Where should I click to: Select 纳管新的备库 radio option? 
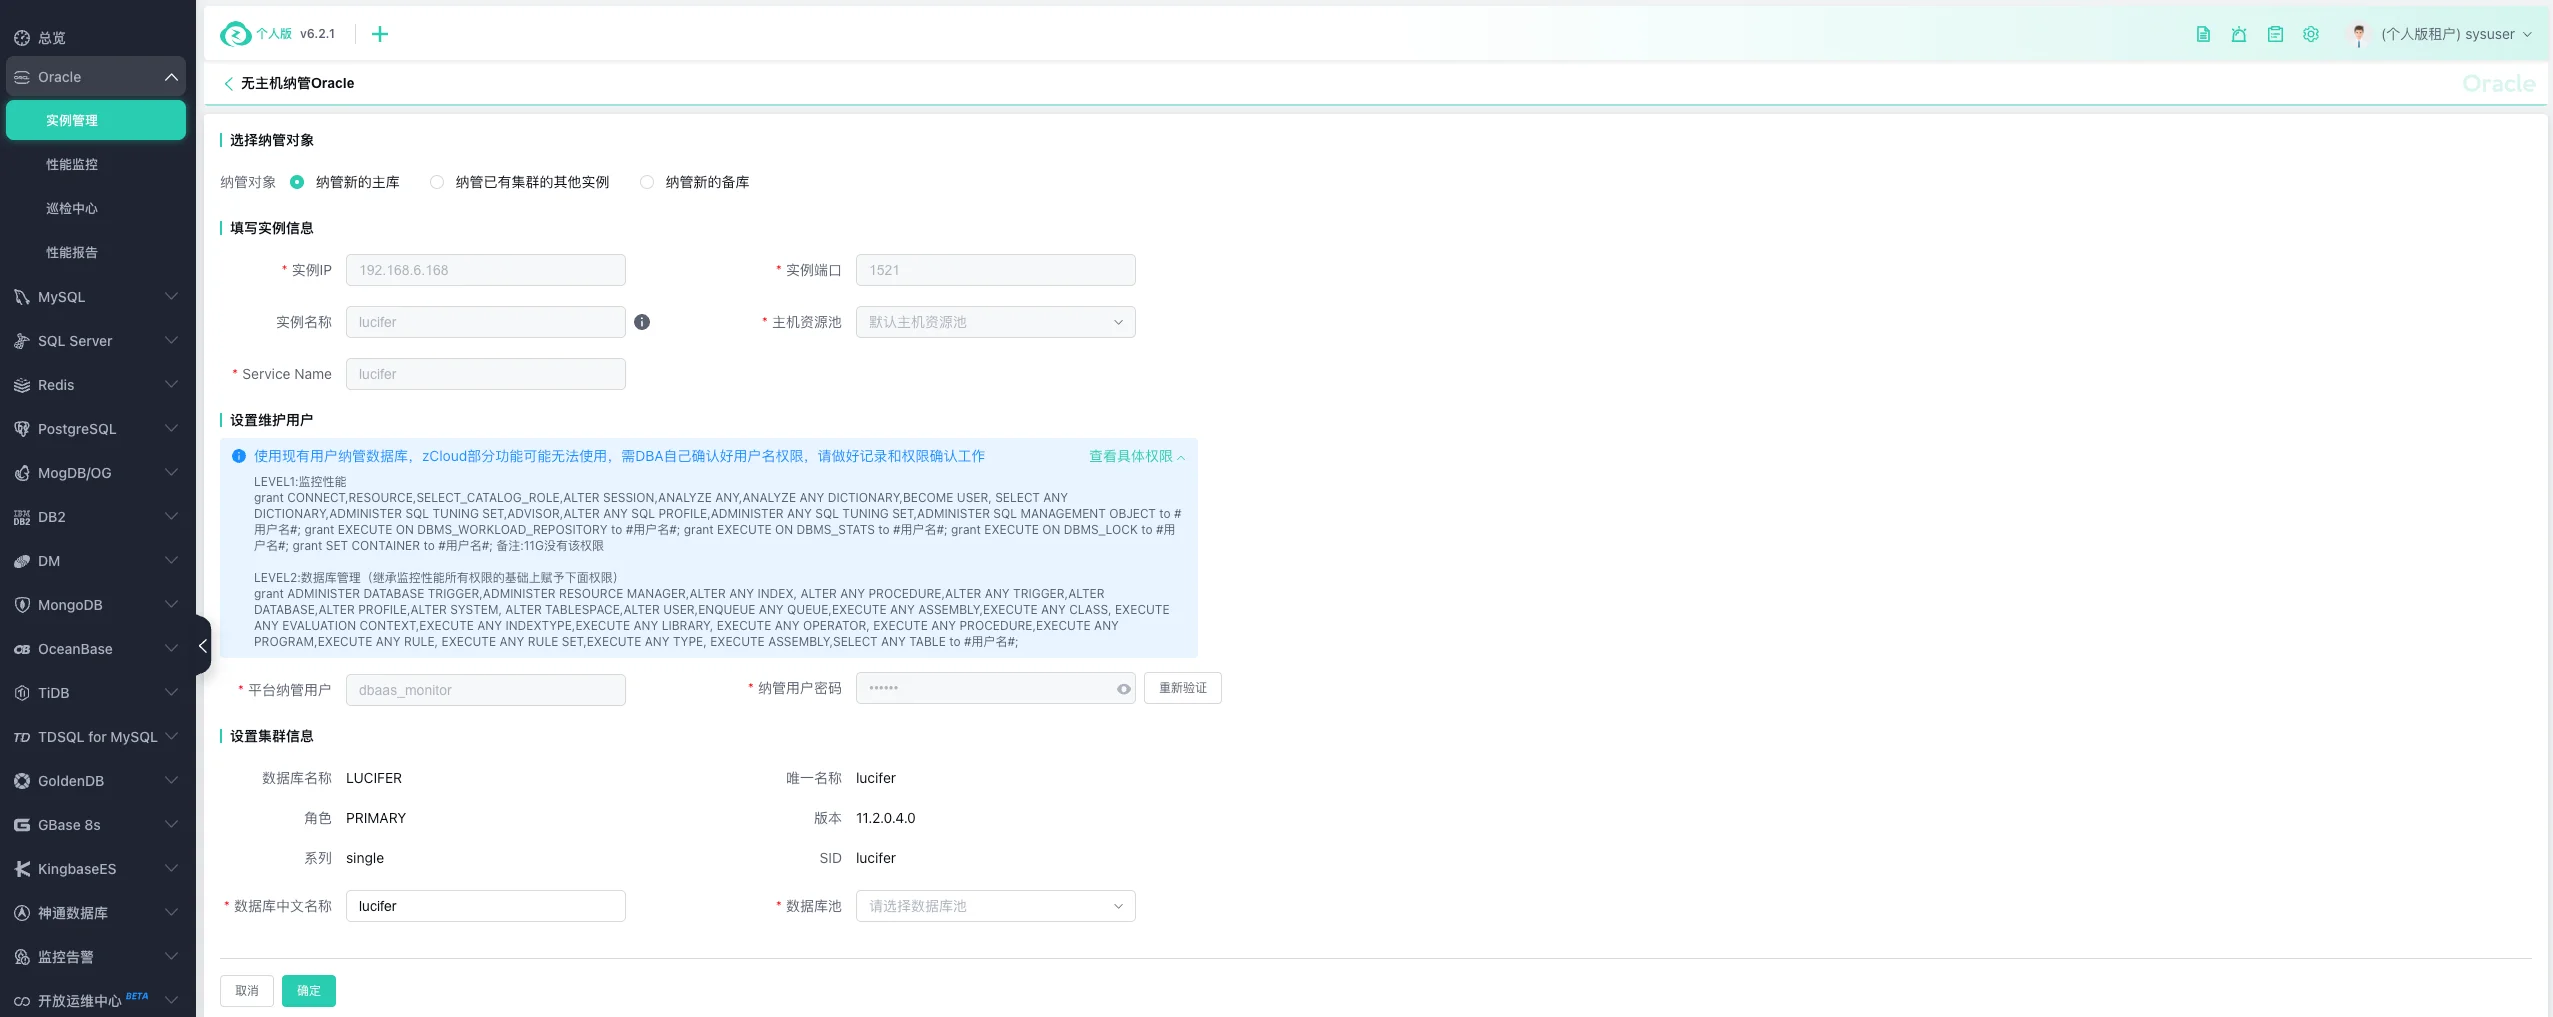point(647,182)
